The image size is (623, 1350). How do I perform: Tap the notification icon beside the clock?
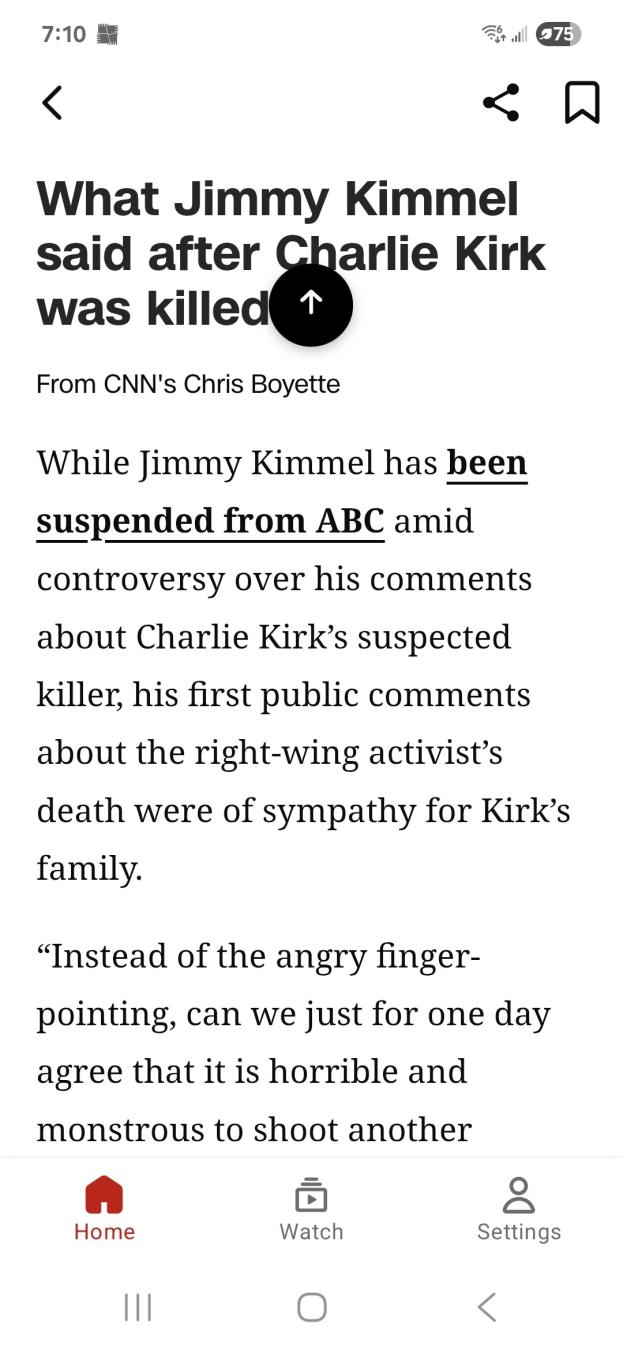point(107,34)
